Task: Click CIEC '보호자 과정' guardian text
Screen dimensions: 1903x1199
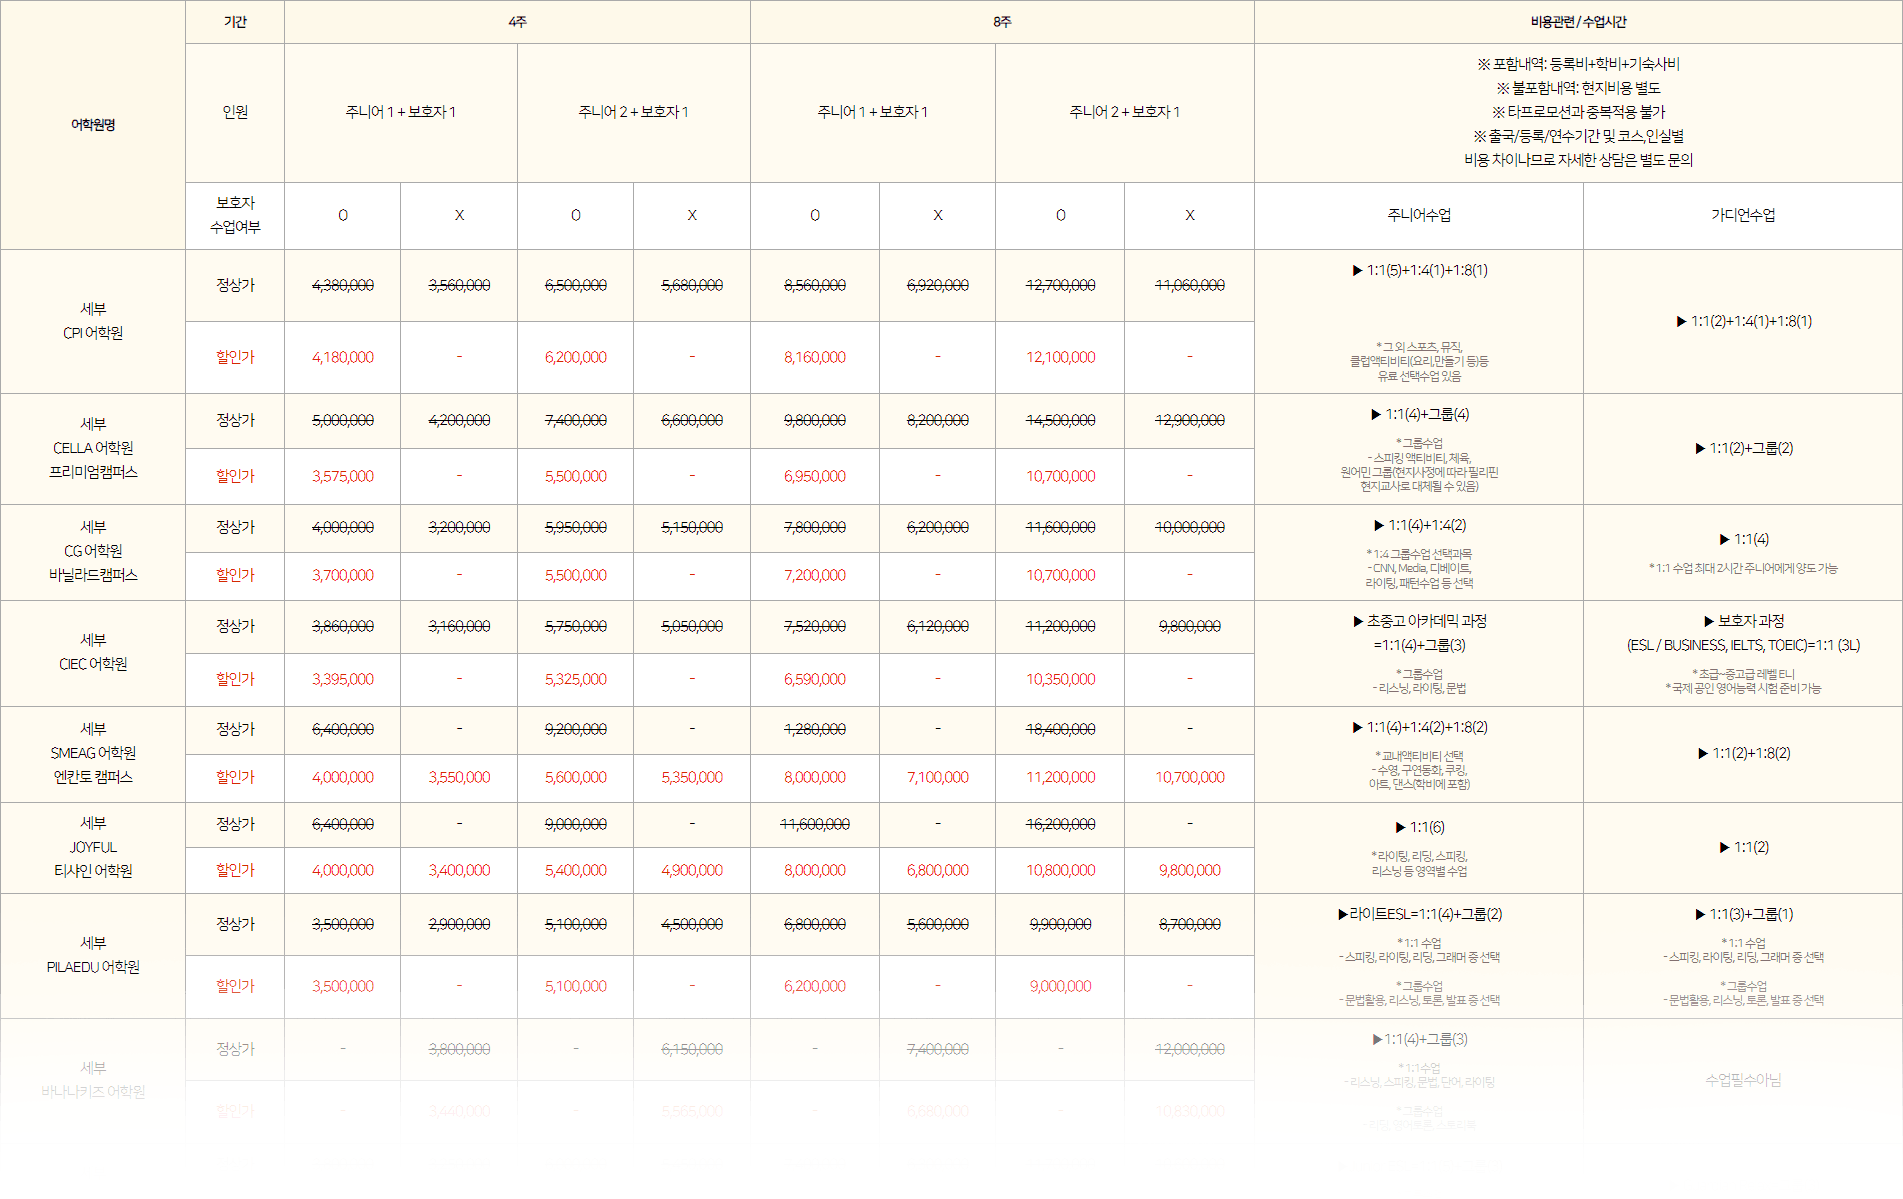Action: click(1744, 621)
